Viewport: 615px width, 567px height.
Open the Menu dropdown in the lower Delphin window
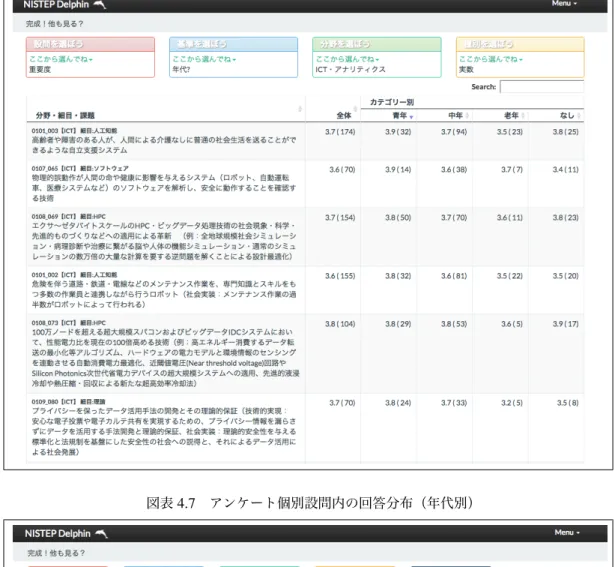[567, 532]
